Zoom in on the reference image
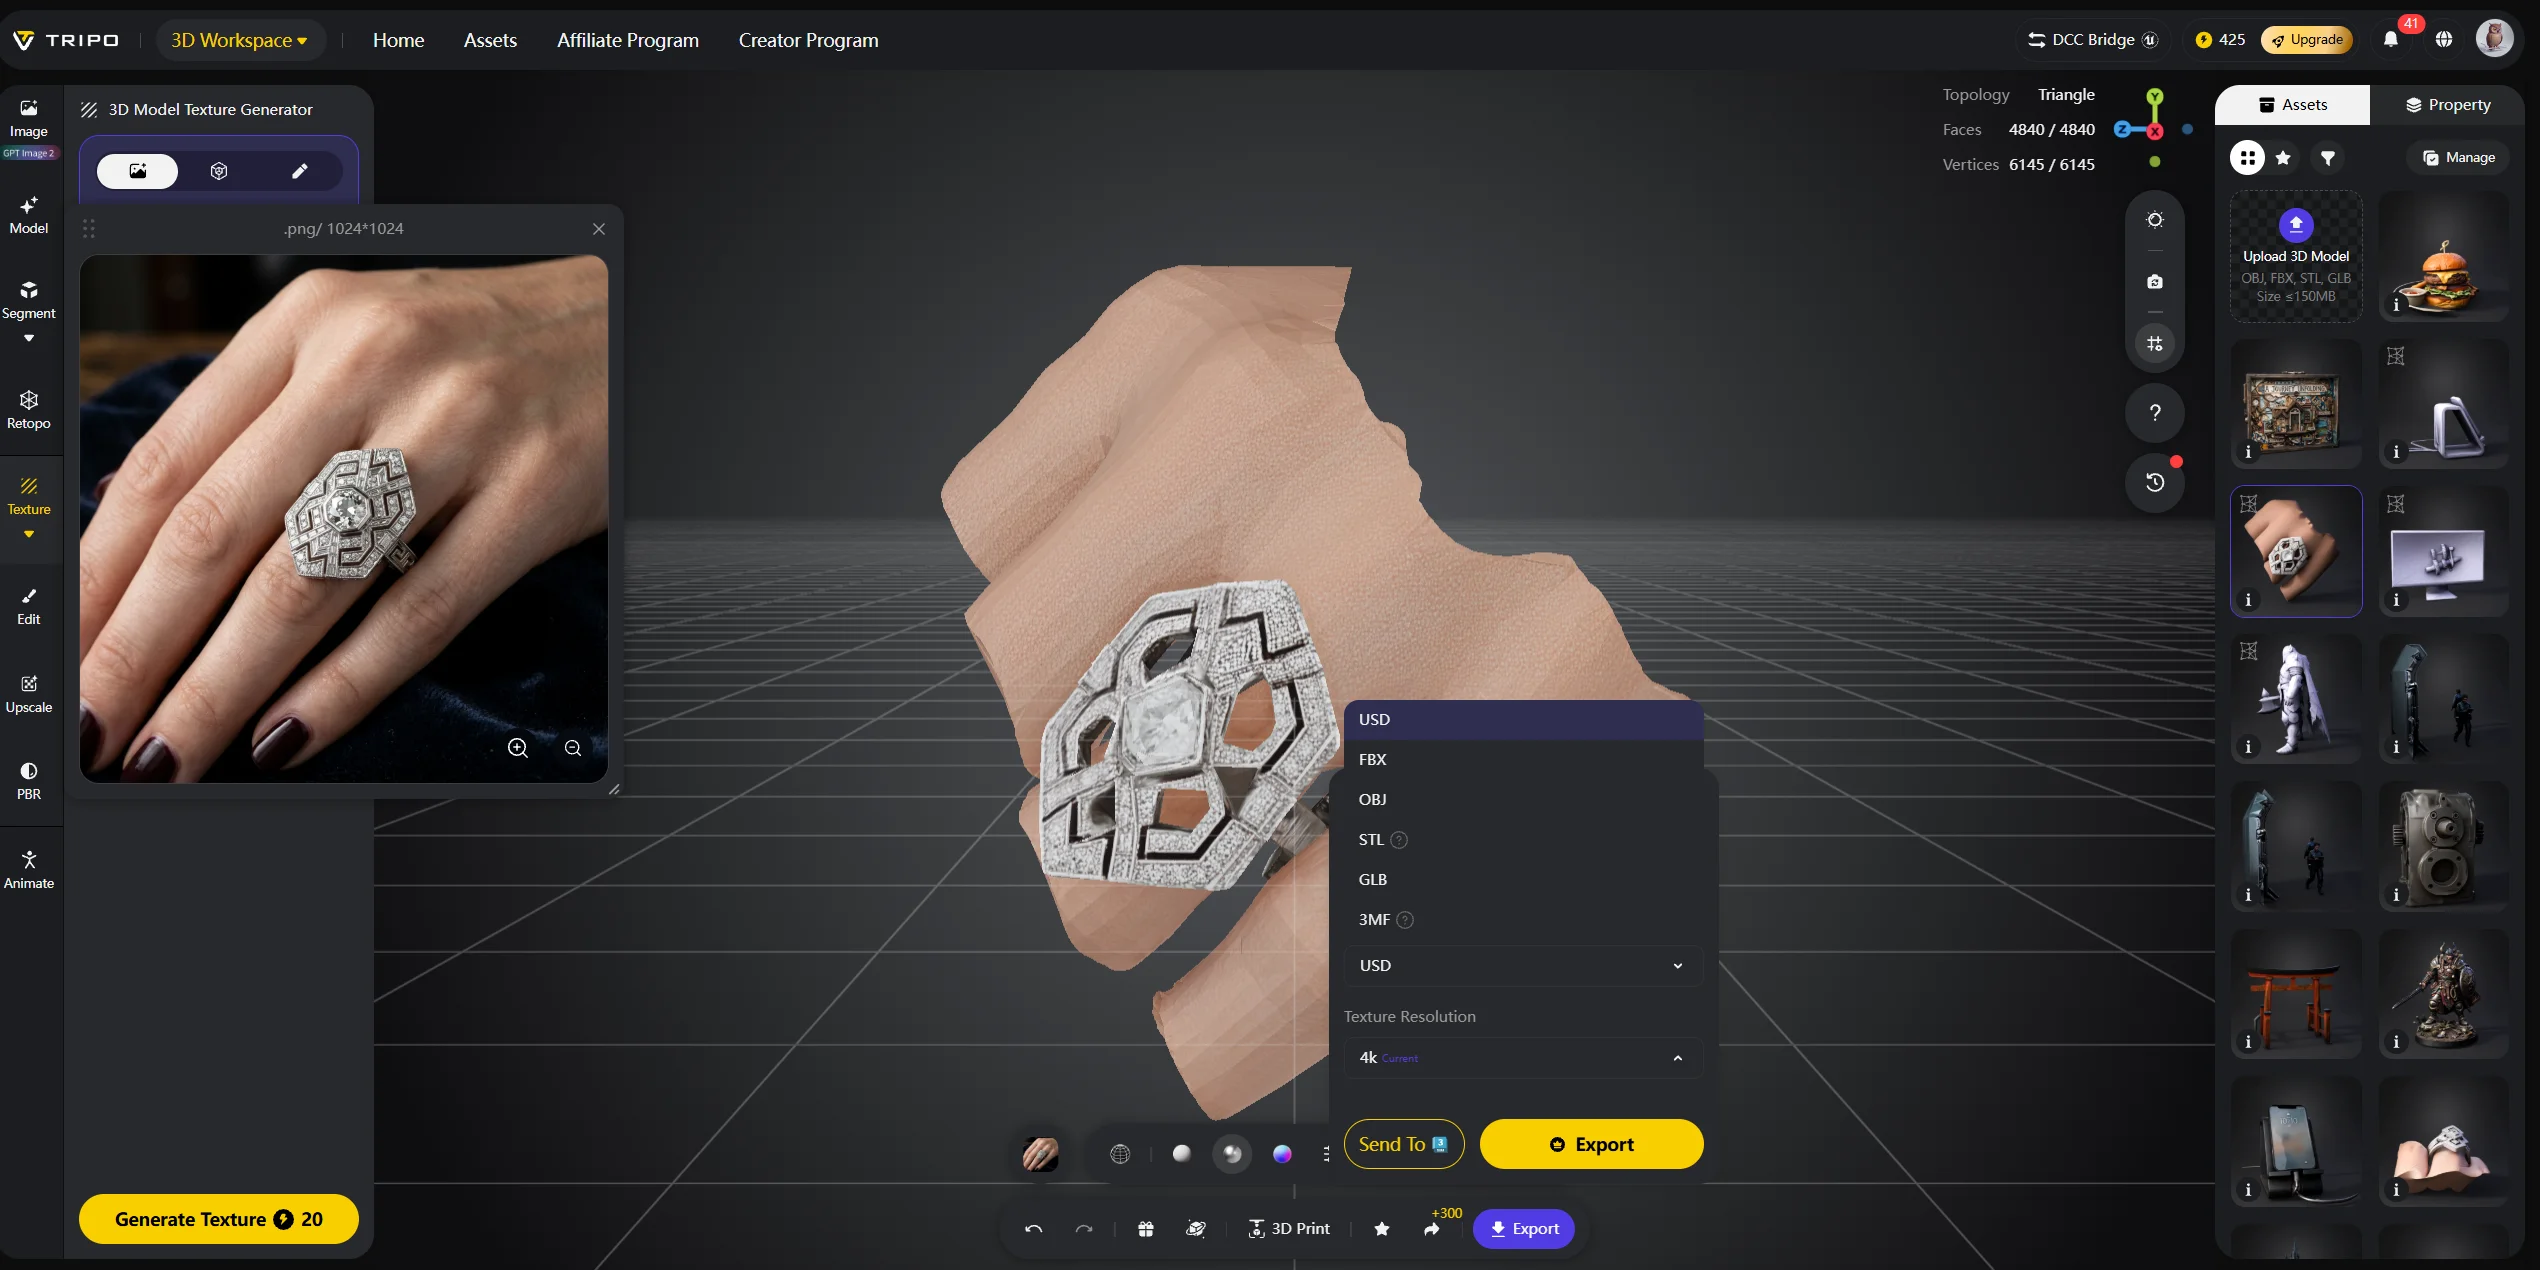 coord(518,748)
